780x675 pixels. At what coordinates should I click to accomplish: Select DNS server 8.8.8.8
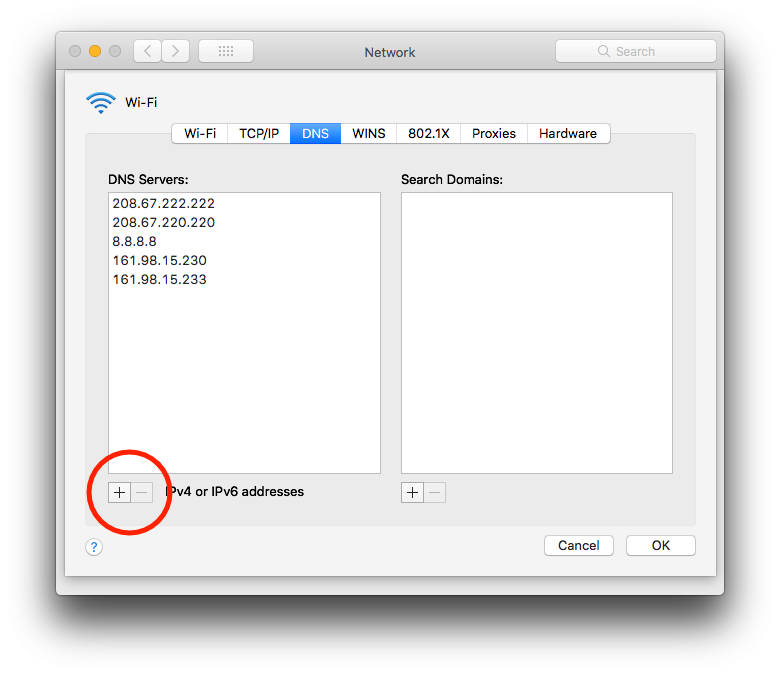(244, 241)
